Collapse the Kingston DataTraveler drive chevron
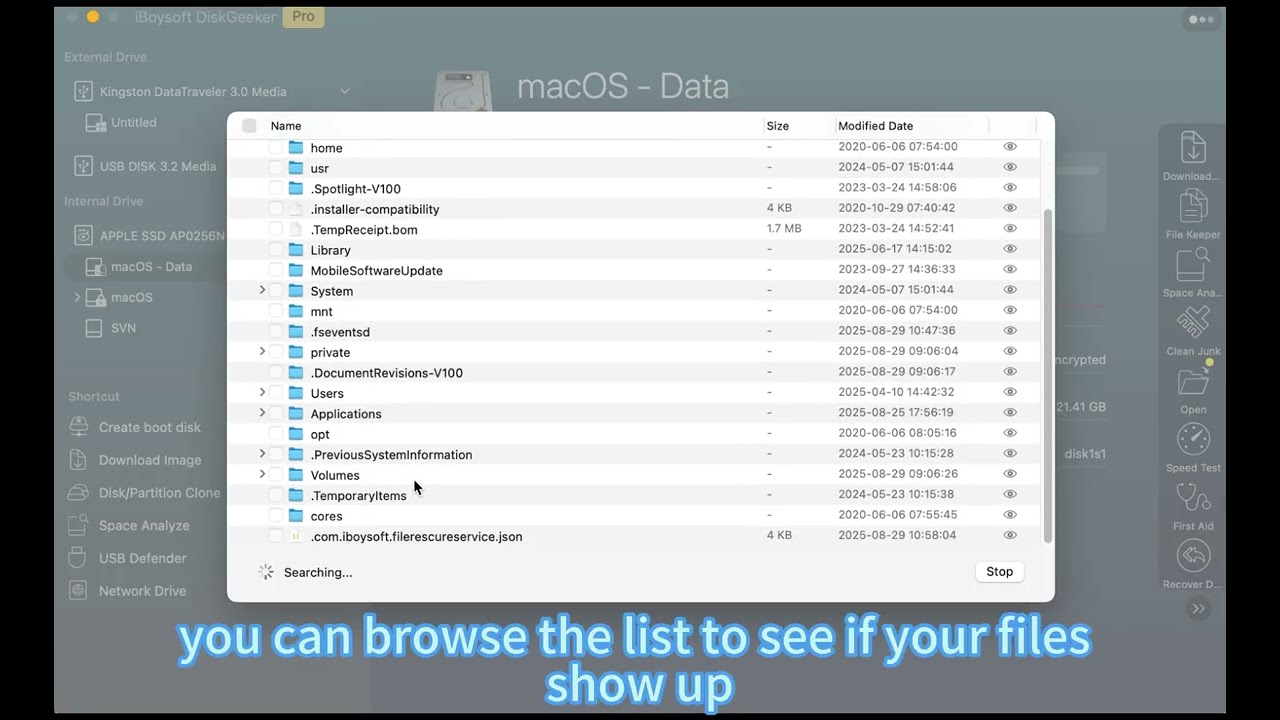1280x720 pixels. click(x=345, y=91)
